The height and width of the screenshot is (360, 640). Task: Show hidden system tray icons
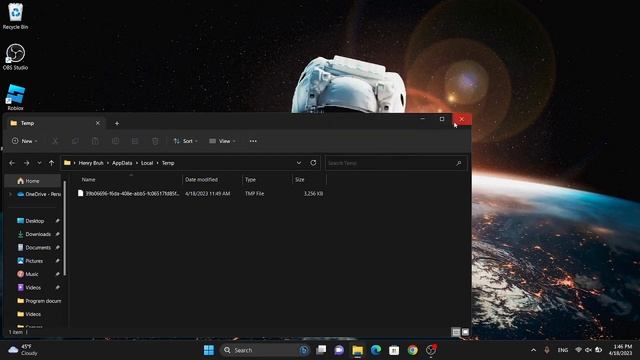(x=533, y=350)
